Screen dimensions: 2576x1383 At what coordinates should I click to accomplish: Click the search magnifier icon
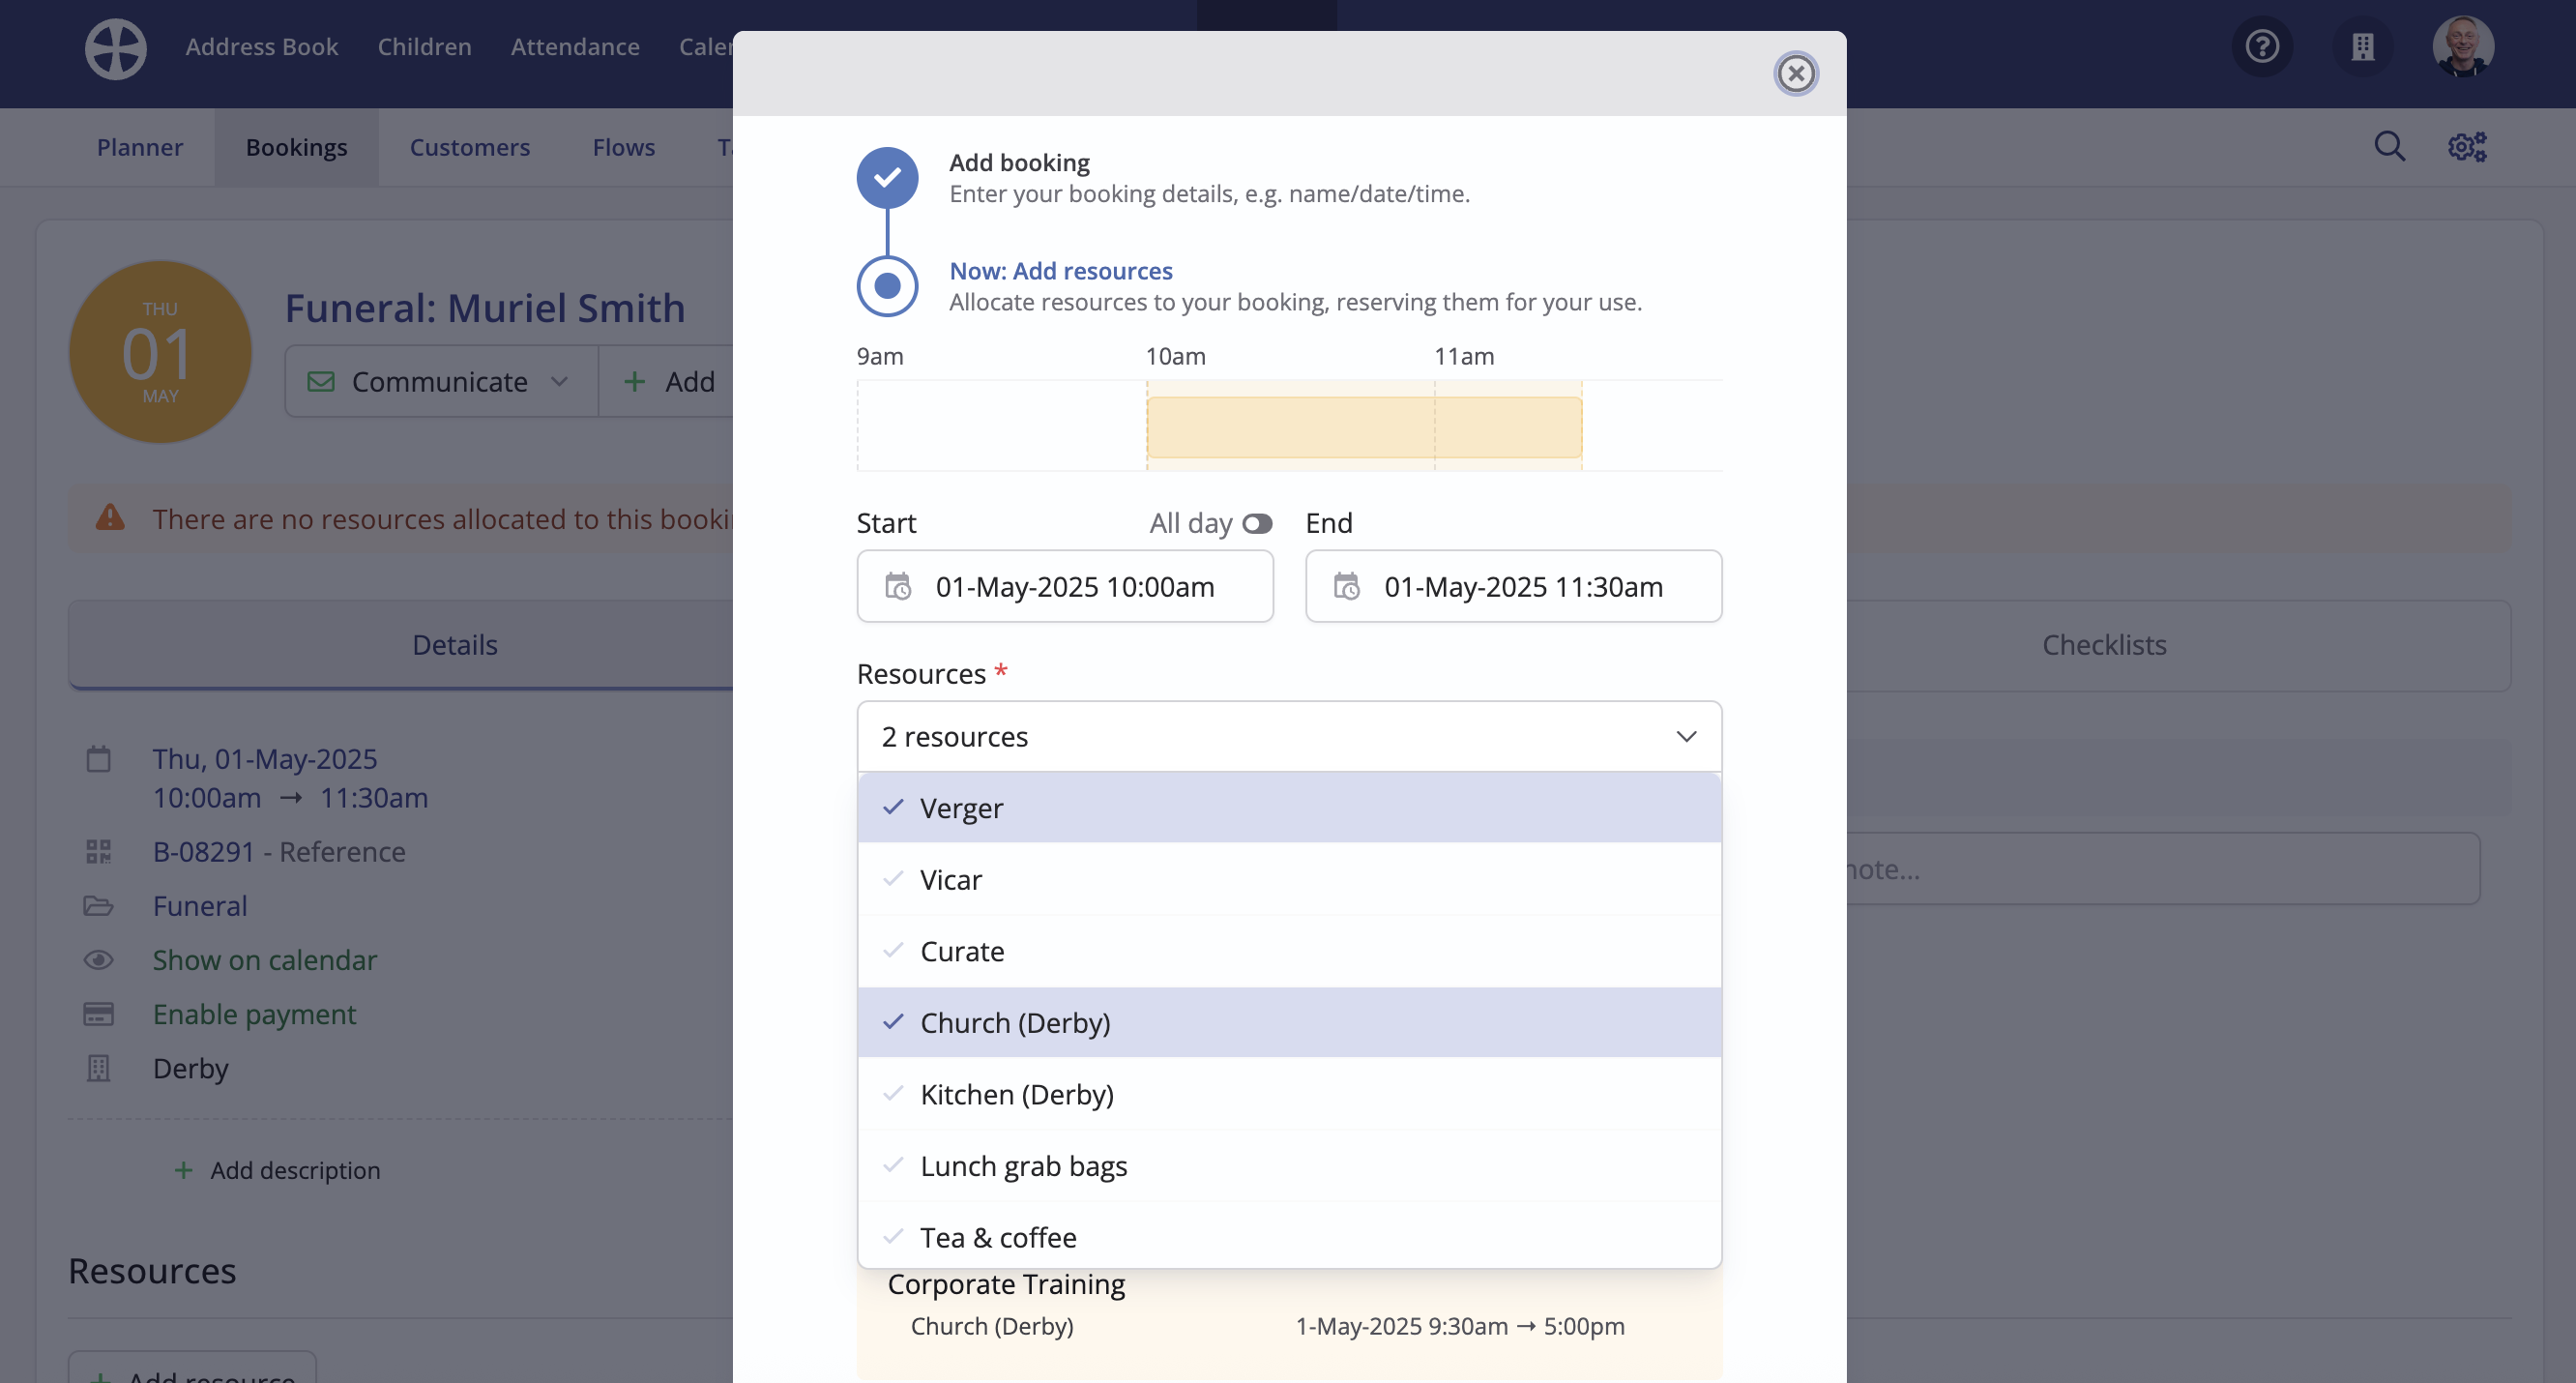(x=2389, y=147)
